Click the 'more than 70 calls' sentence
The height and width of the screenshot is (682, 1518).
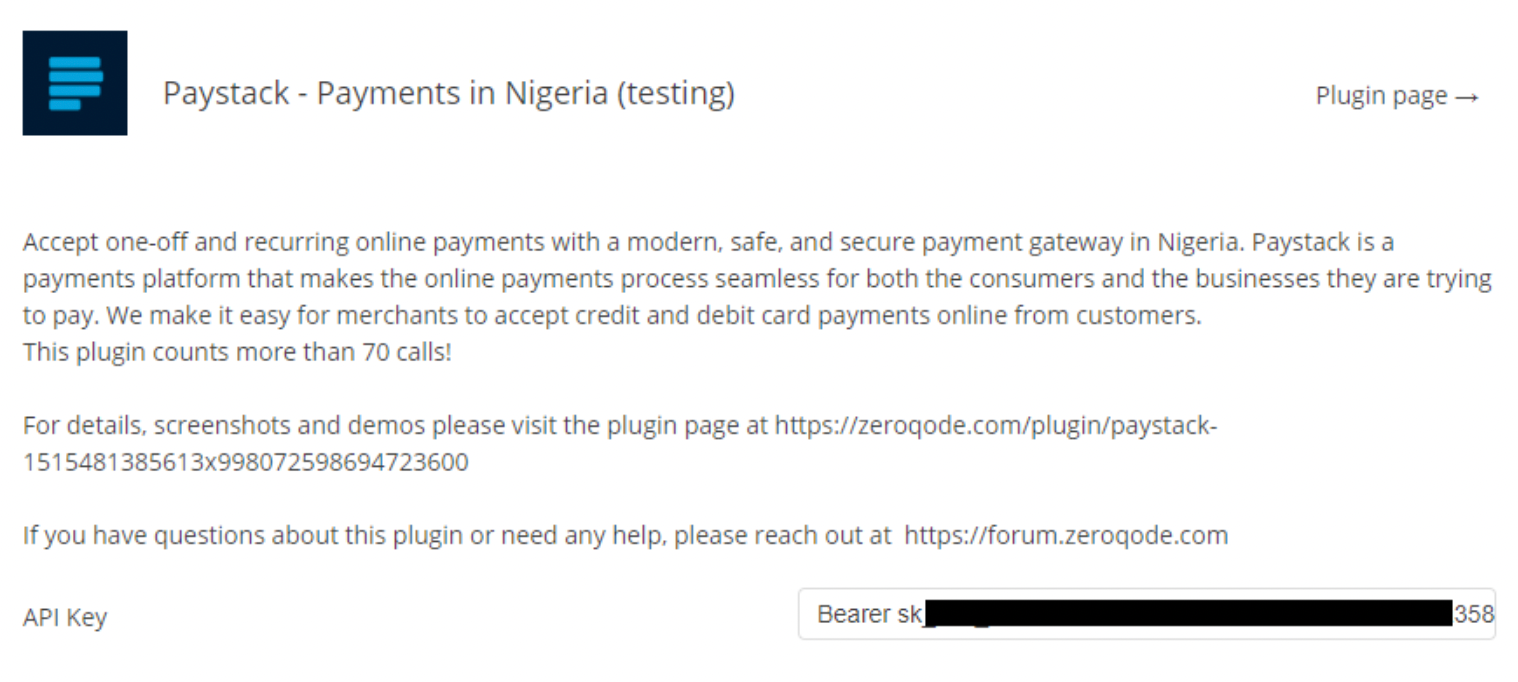tap(237, 352)
